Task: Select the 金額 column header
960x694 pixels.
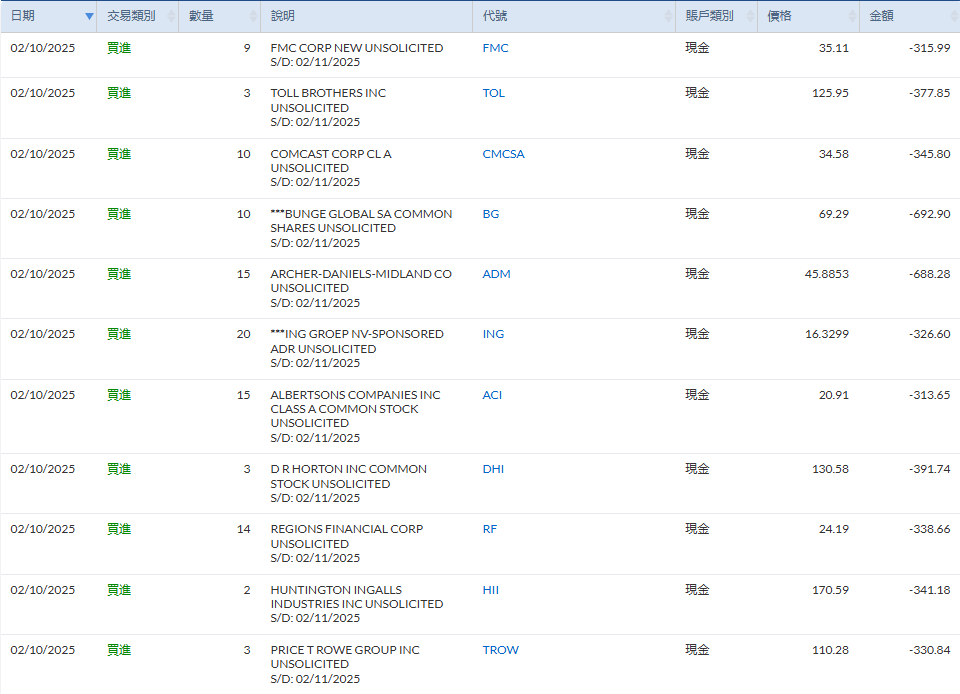Action: [910, 17]
